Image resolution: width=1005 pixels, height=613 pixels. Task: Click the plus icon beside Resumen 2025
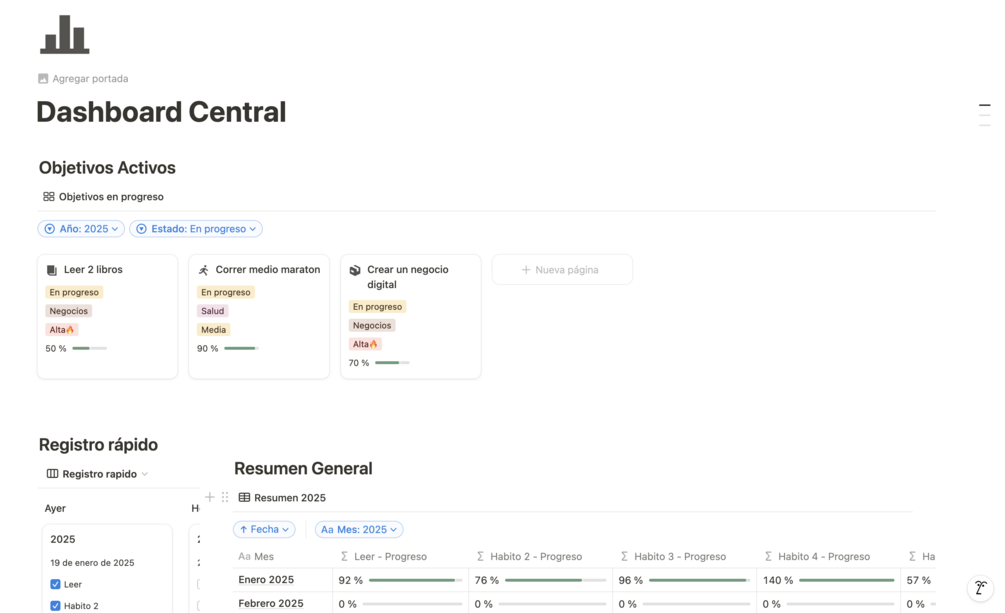[x=210, y=497]
